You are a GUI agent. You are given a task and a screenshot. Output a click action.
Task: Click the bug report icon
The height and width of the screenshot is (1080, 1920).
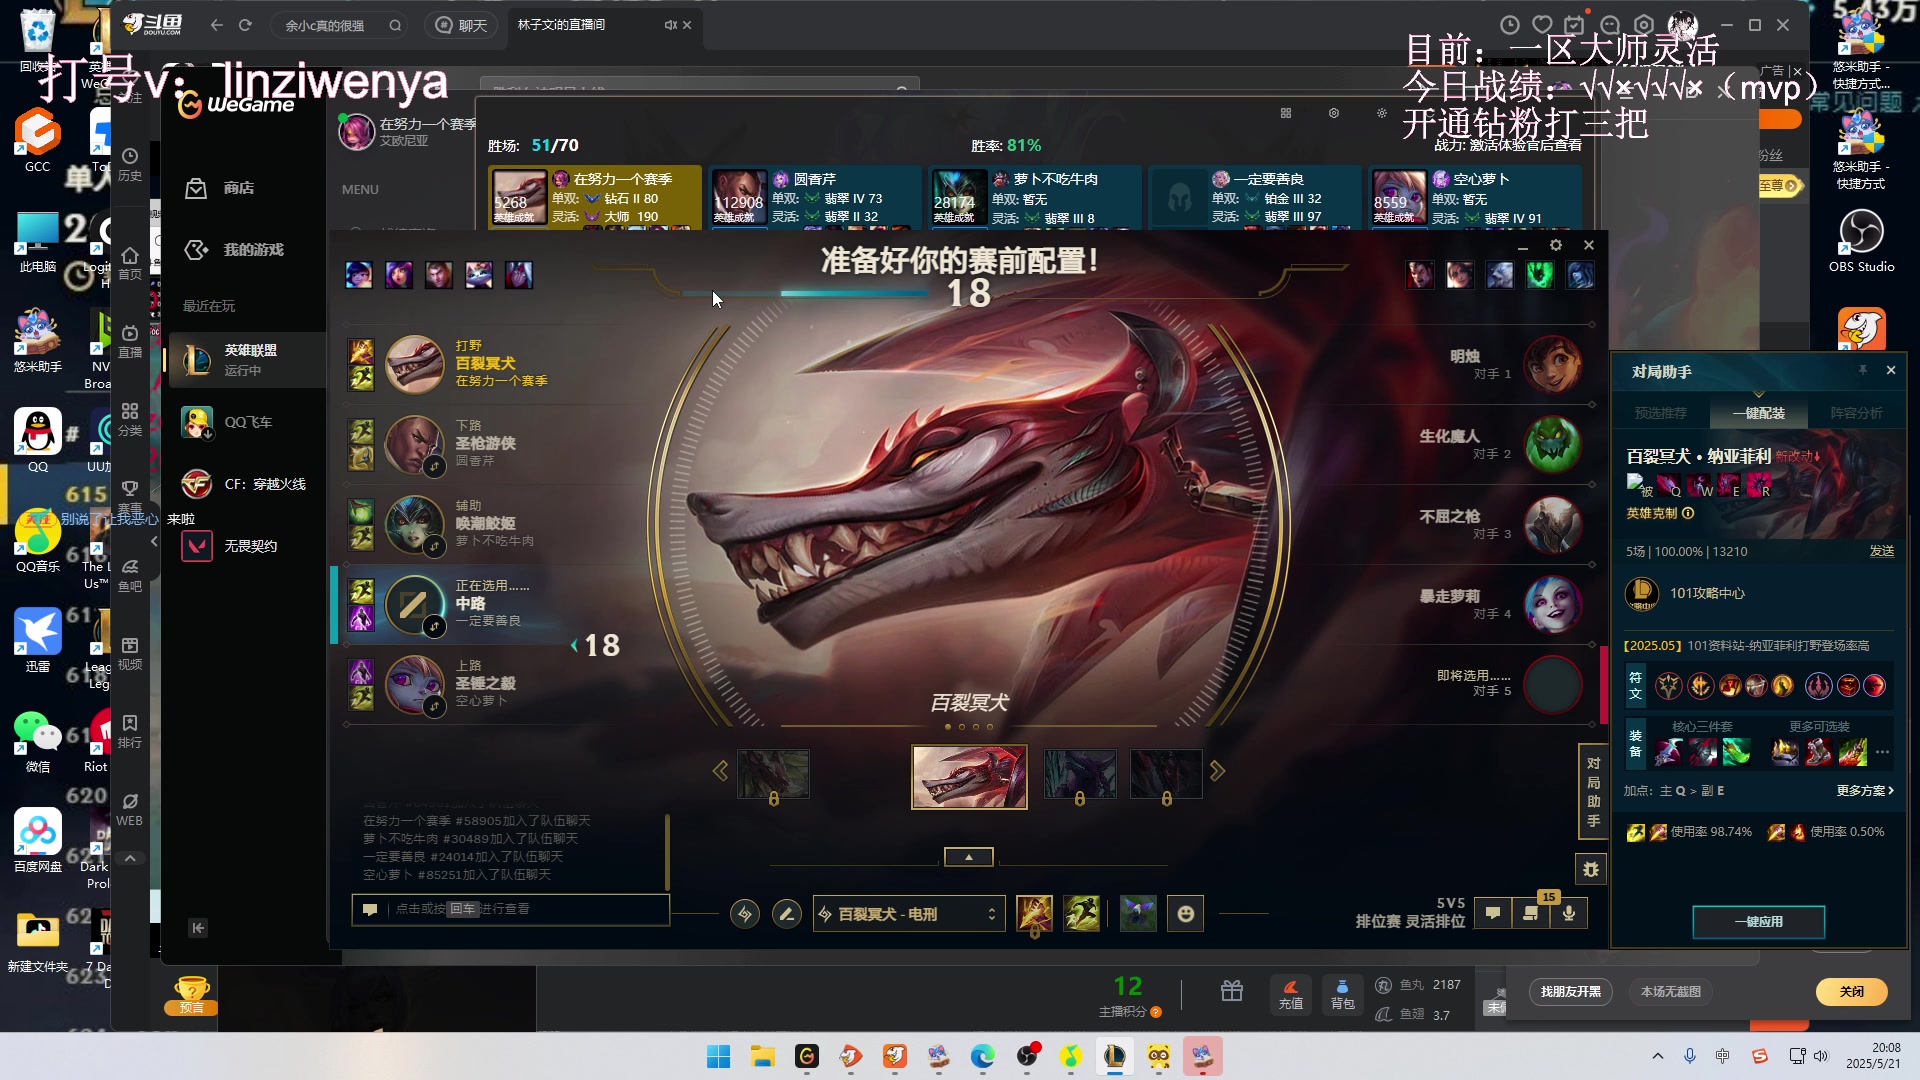point(1591,869)
